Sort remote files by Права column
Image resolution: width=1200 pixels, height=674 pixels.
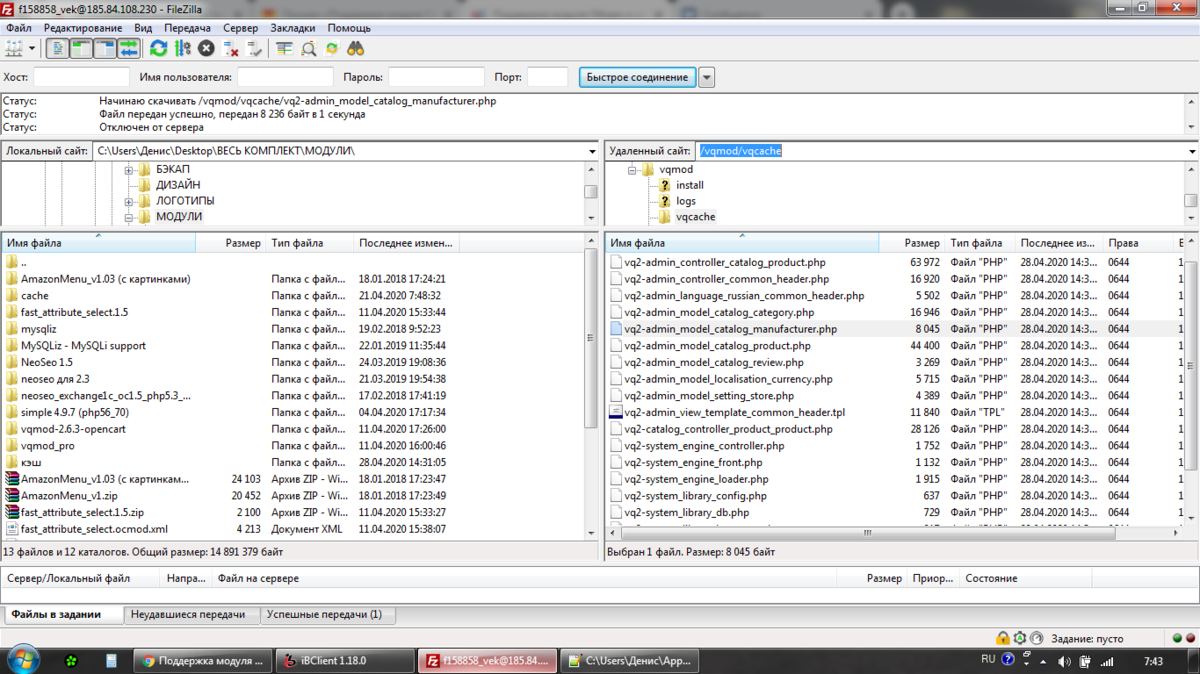point(1138,243)
